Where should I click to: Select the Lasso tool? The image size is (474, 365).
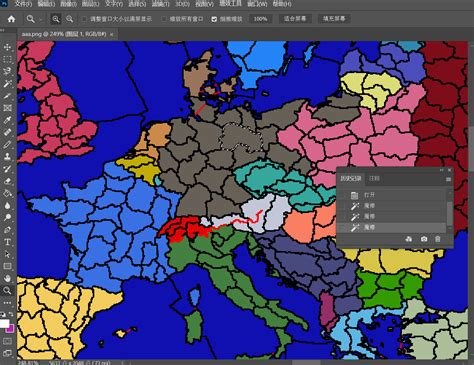pos(7,71)
